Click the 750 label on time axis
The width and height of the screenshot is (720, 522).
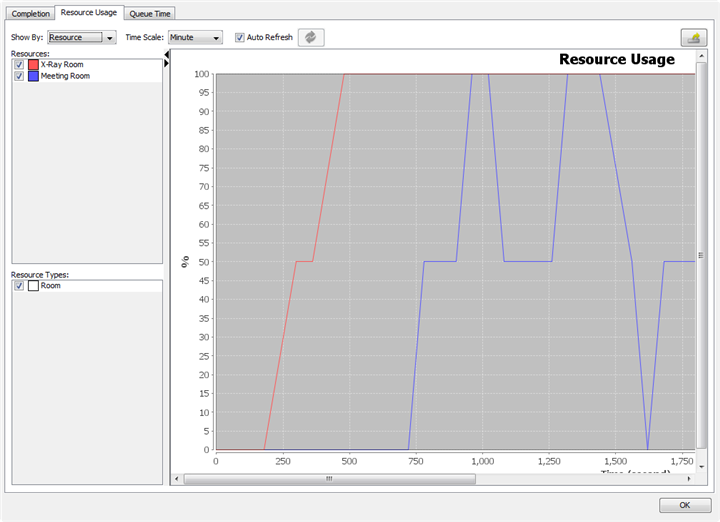[416, 461]
